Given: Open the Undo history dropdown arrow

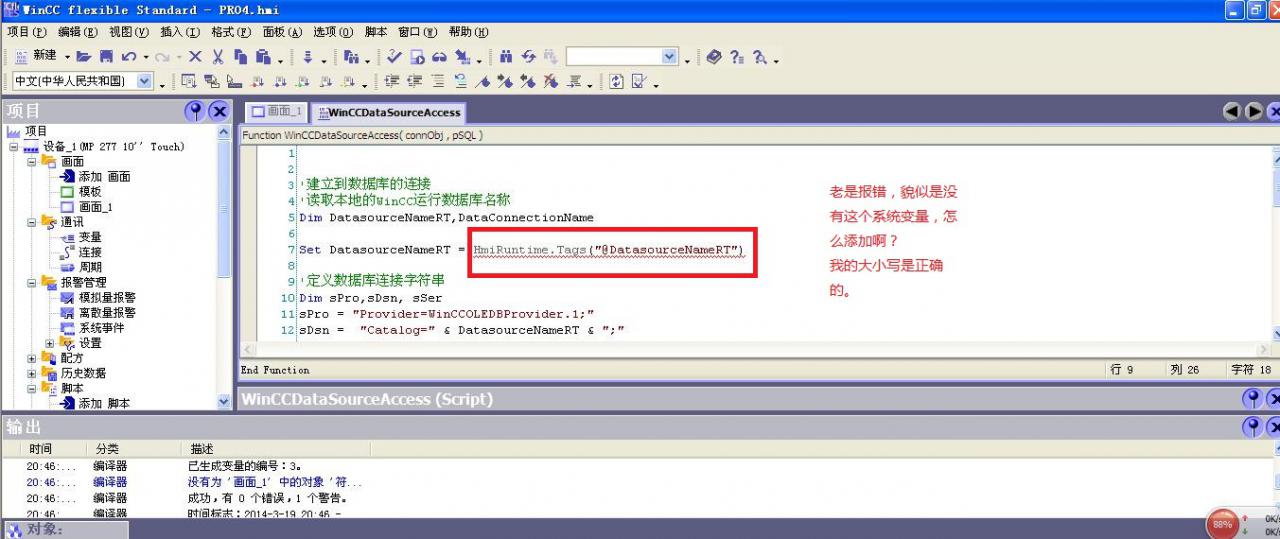Looking at the screenshot, I should click(x=146, y=57).
